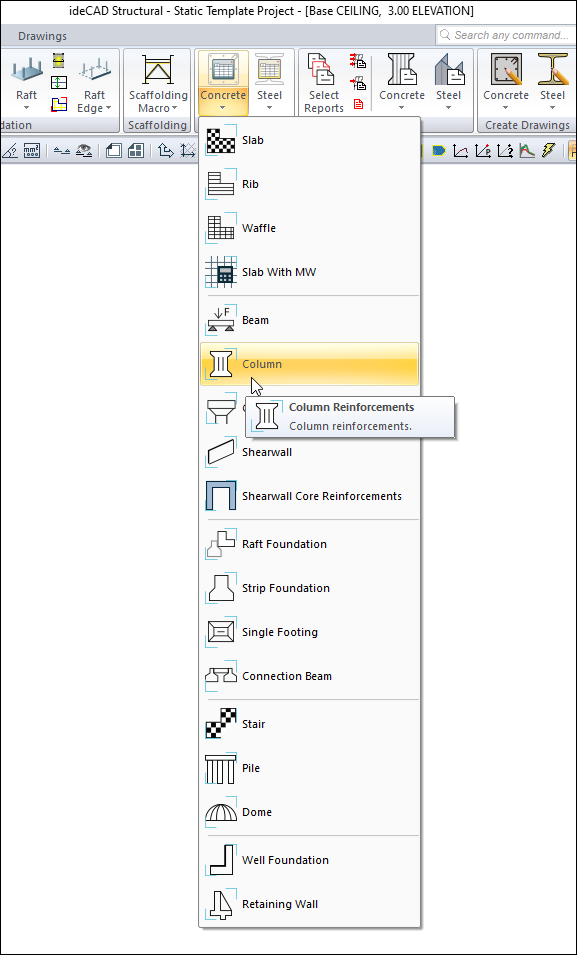The height and width of the screenshot is (955, 577).
Task: Open Shearwall Core Reinforcements
Action: [x=310, y=496]
